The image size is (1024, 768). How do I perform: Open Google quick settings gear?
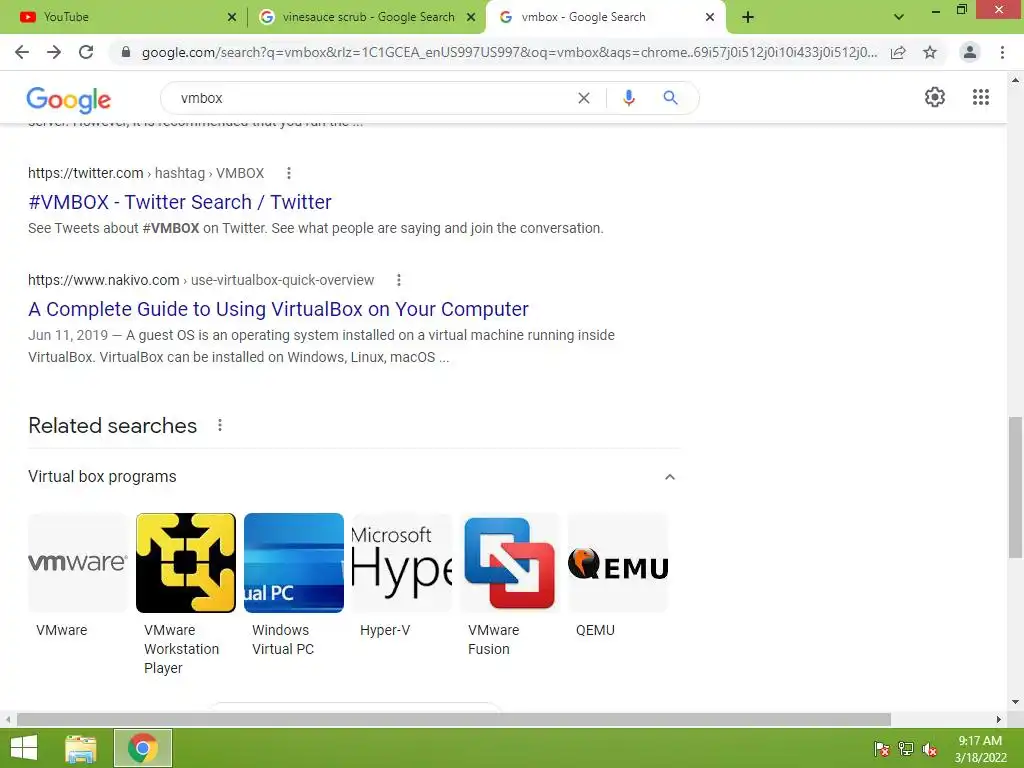[935, 97]
